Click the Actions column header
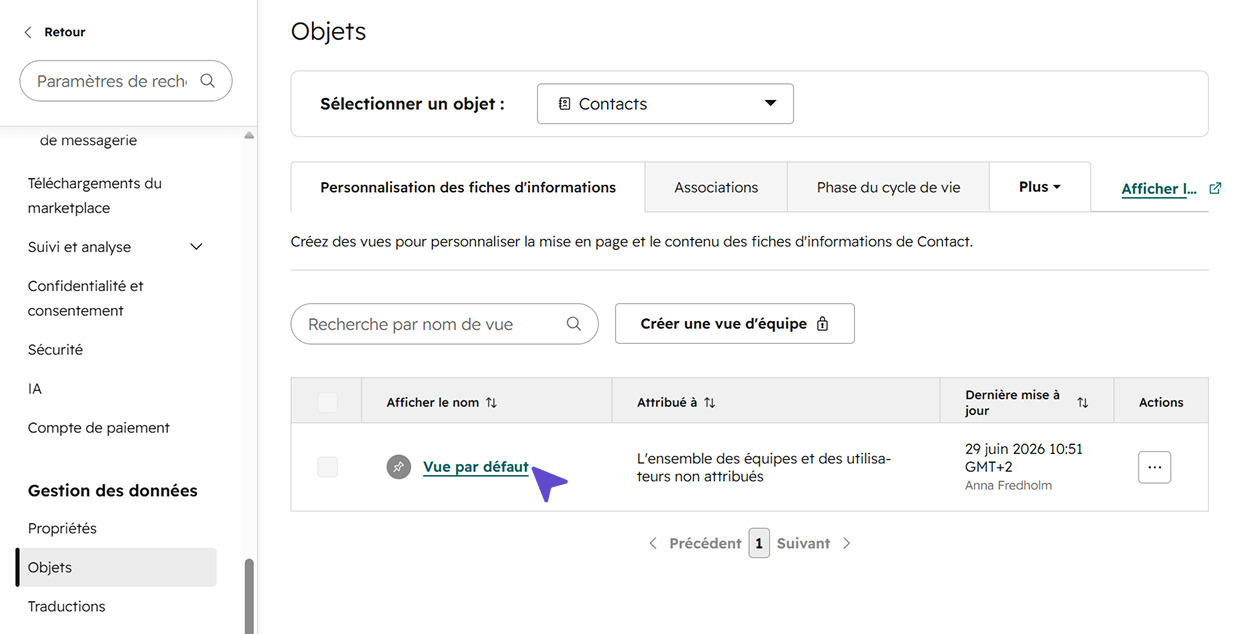The height and width of the screenshot is (634, 1240). pos(1161,403)
